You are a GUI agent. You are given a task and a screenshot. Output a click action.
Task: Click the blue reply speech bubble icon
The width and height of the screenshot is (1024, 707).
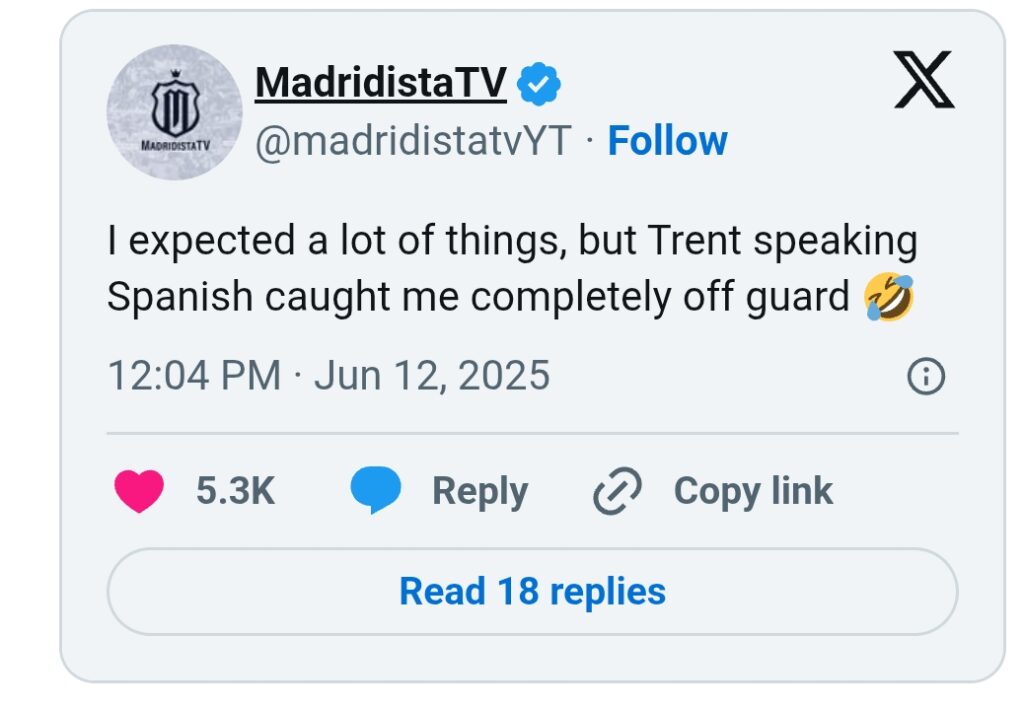(376, 491)
